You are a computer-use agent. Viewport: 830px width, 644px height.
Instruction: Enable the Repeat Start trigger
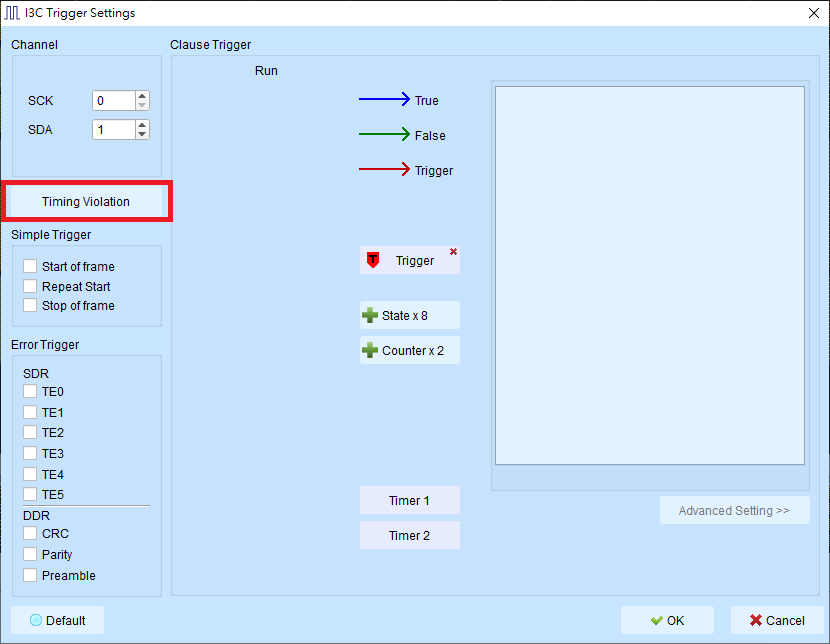pyautogui.click(x=30, y=286)
